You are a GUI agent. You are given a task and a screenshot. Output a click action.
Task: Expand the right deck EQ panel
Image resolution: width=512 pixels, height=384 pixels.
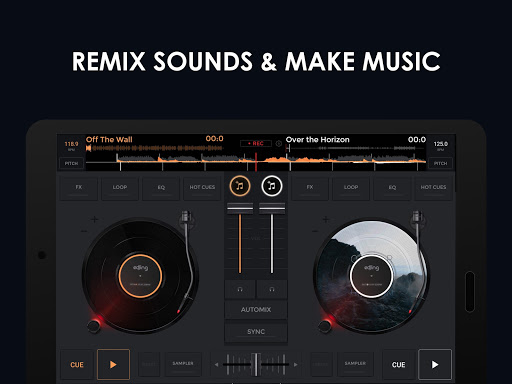(392, 188)
